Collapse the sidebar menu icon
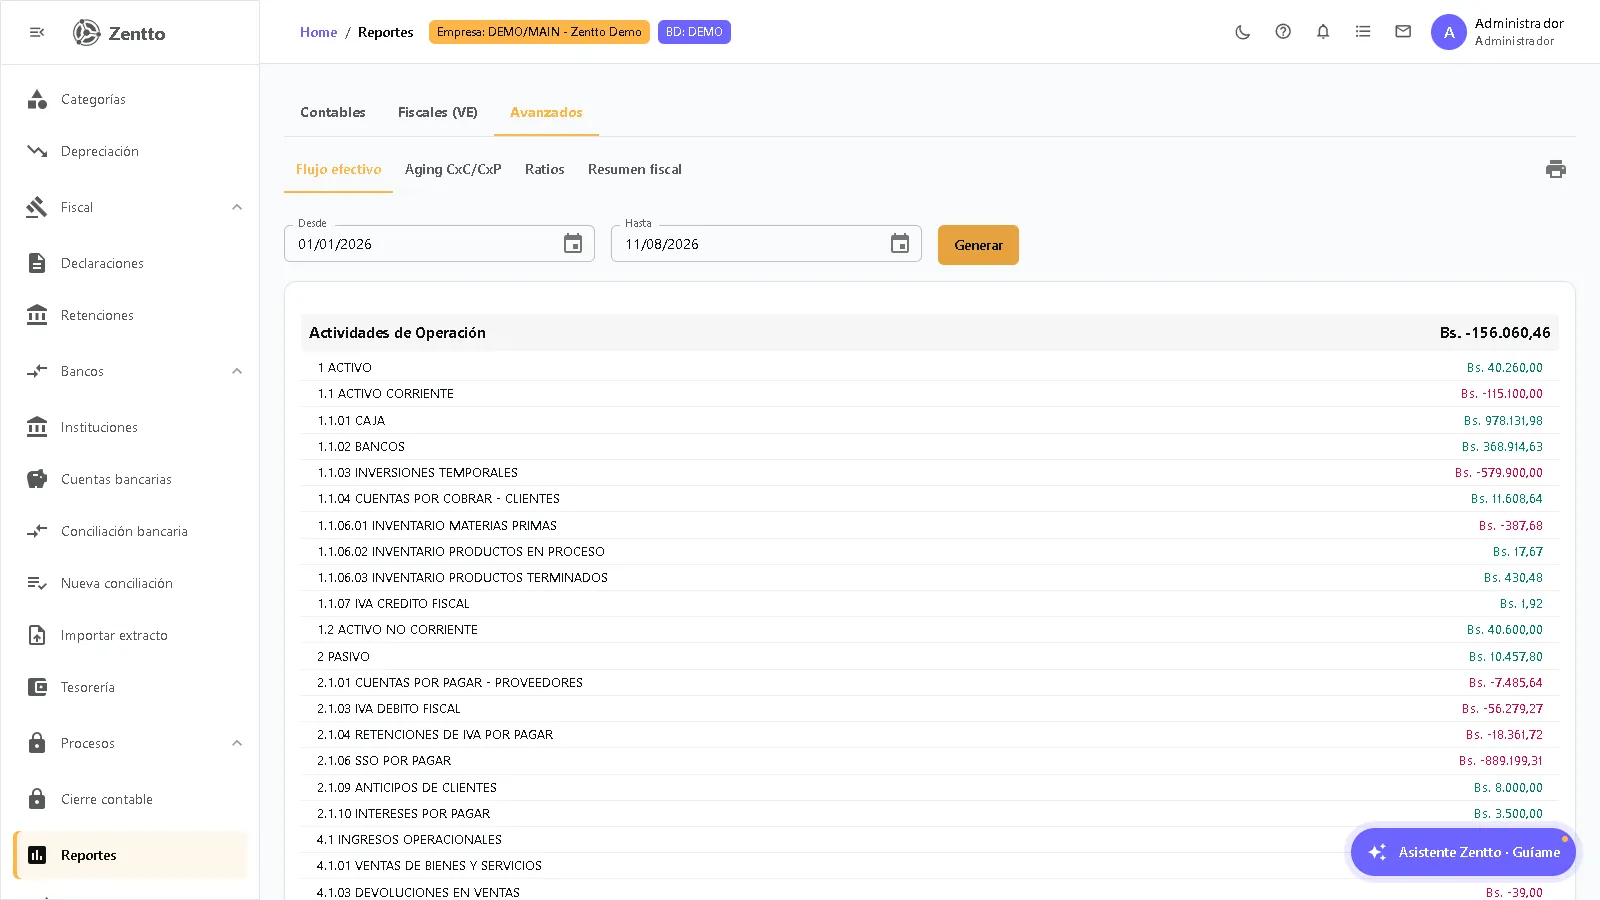1600x900 pixels. pos(37,32)
